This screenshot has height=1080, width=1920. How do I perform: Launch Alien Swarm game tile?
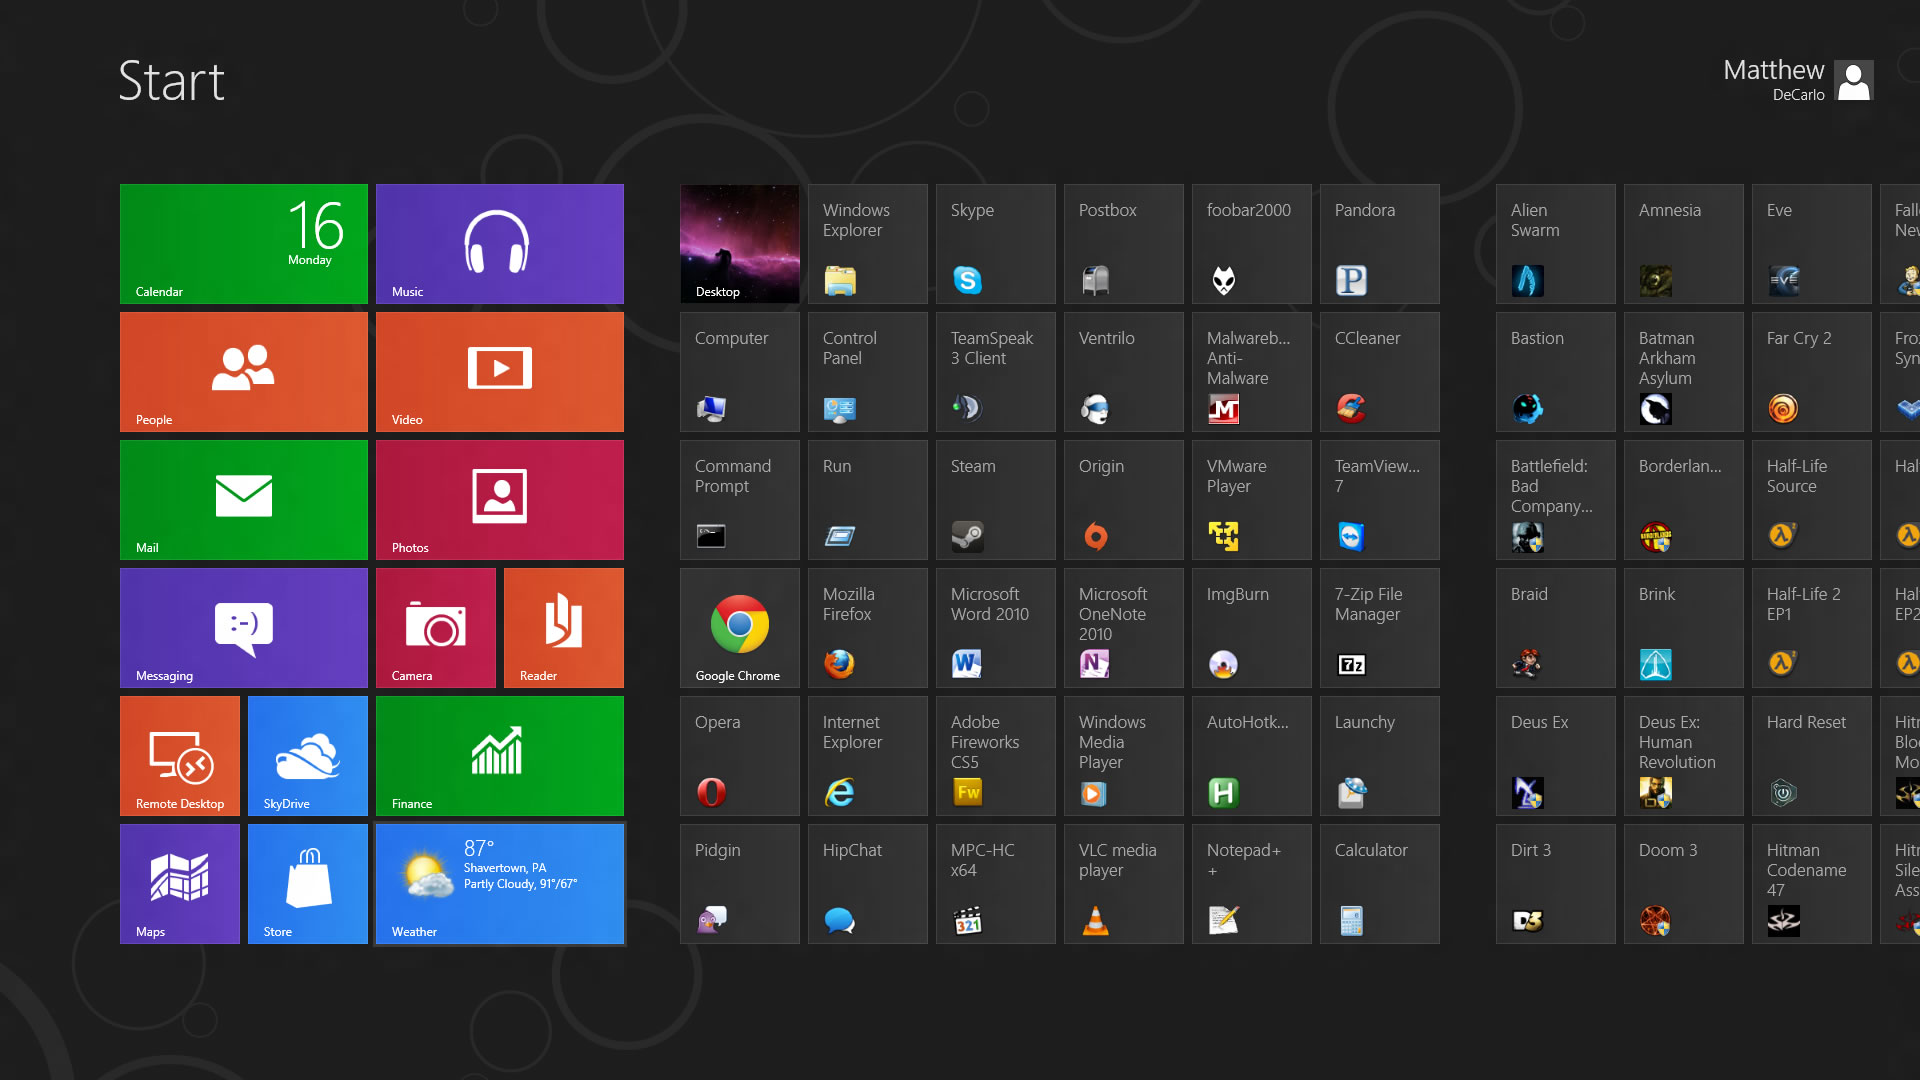(1556, 244)
